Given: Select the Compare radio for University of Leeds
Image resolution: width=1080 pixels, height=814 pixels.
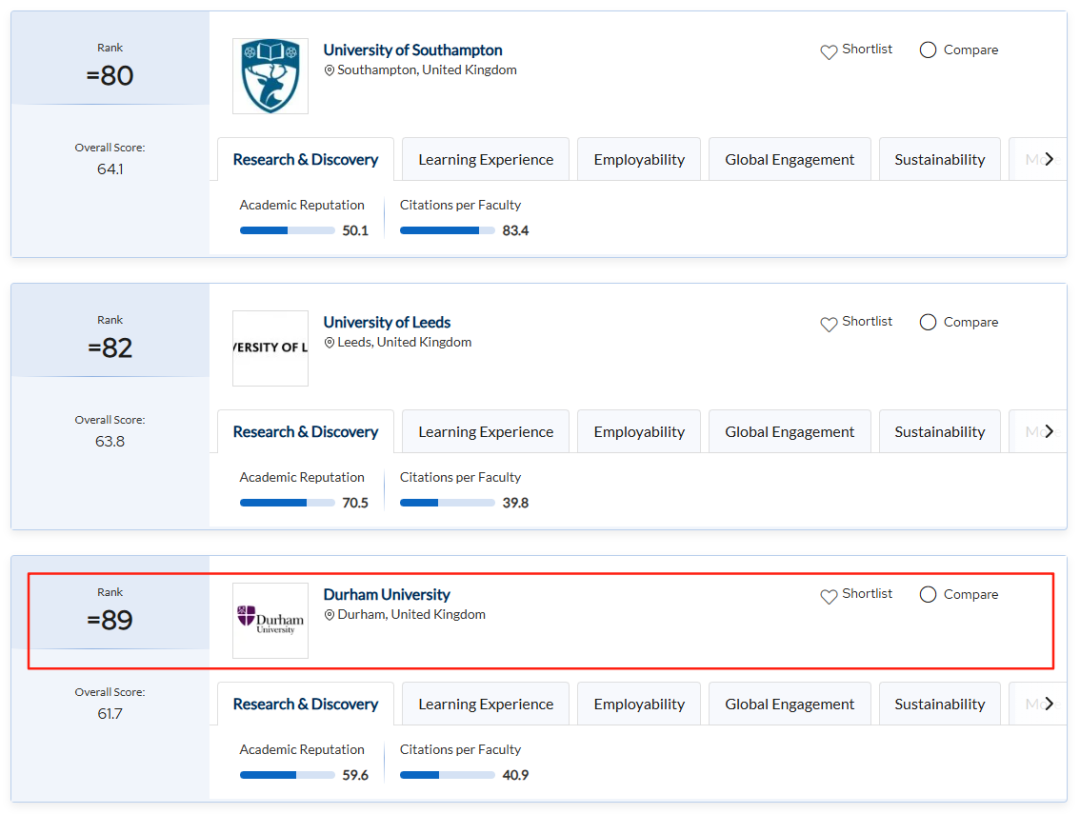Looking at the screenshot, I should click(928, 322).
